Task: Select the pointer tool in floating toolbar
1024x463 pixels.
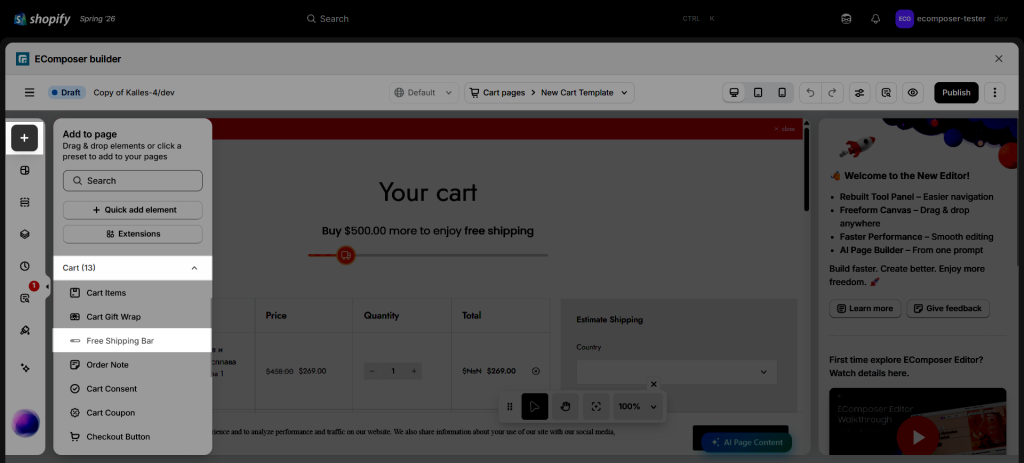Action: point(534,406)
